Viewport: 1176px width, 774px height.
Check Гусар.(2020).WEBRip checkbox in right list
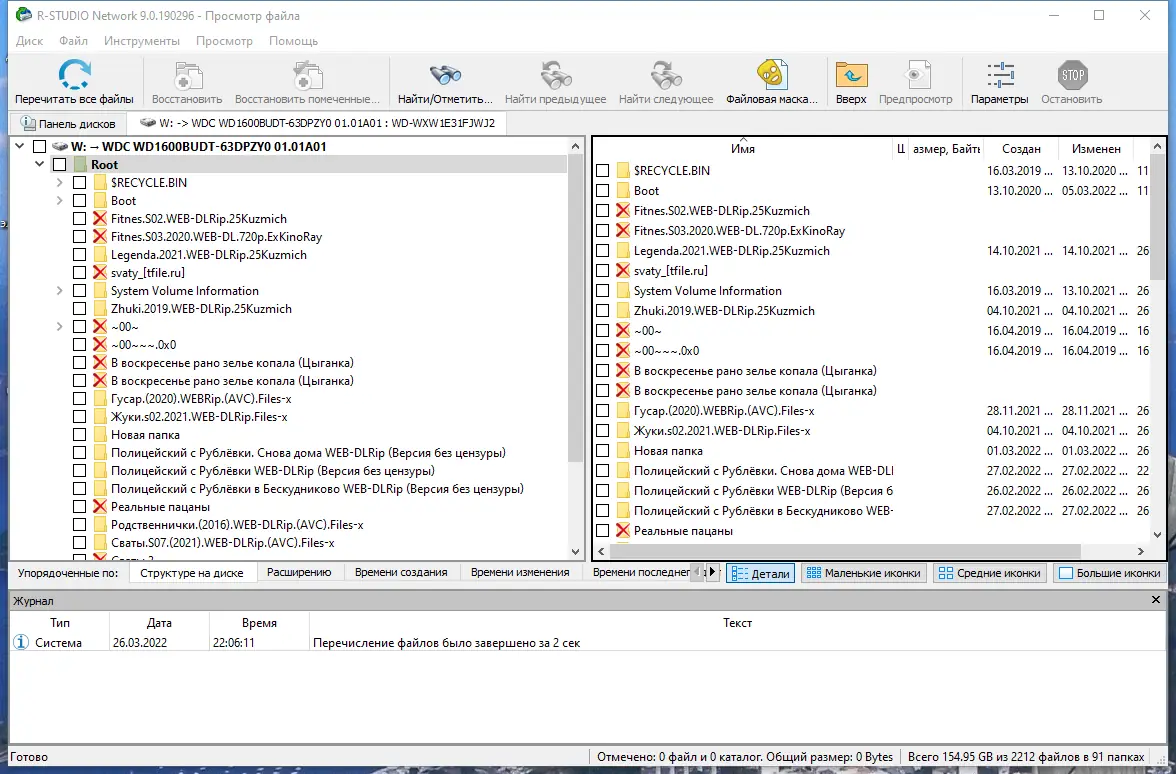[x=602, y=410]
